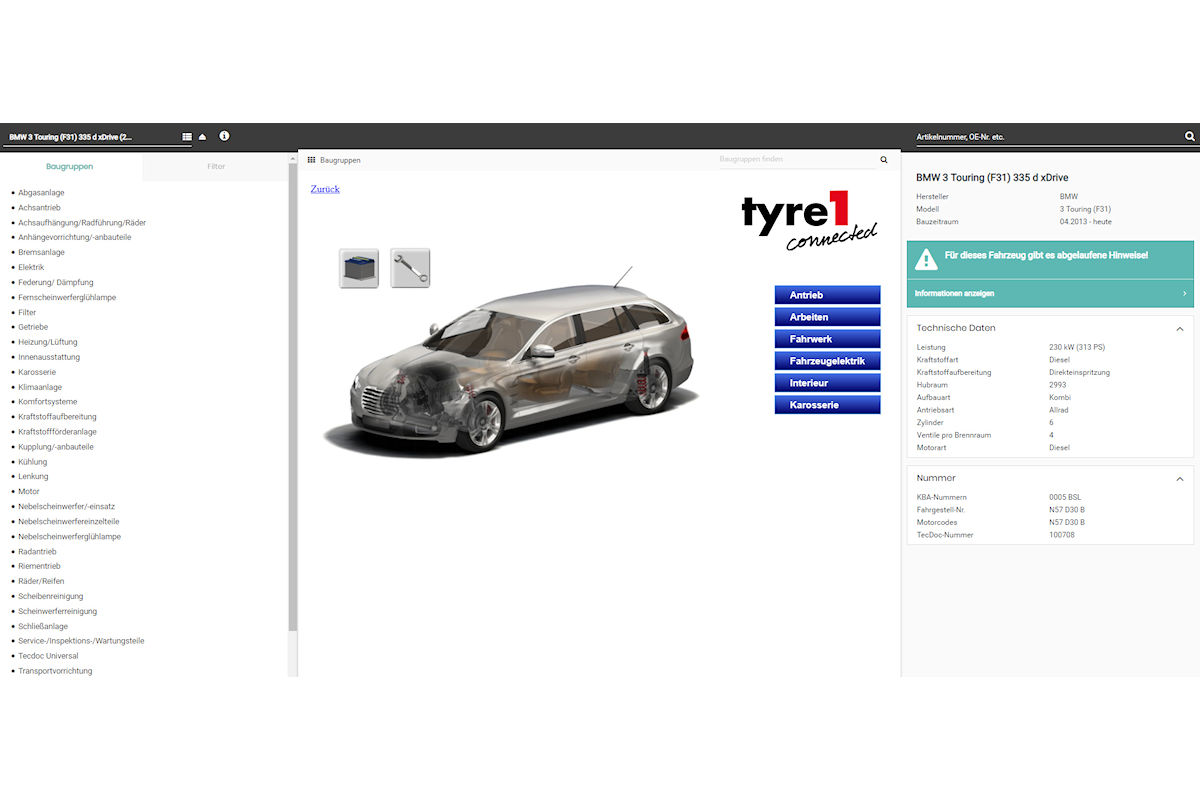The width and height of the screenshot is (1200, 800).
Task: Open Motor in the group list
Action: [x=29, y=492]
